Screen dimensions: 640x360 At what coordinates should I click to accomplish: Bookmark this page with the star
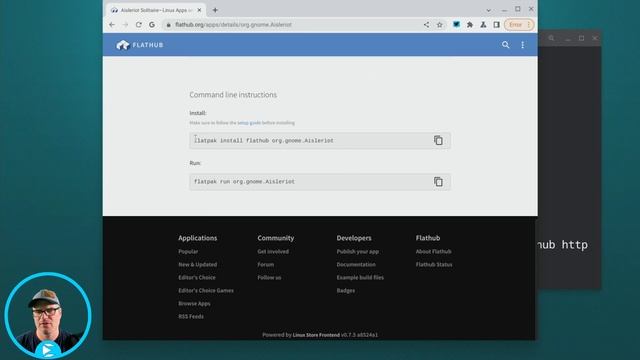(x=440, y=24)
